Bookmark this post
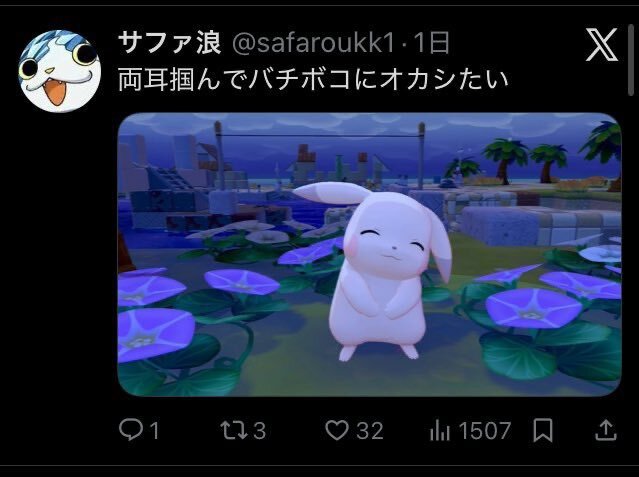This screenshot has width=639, height=477. [x=543, y=430]
